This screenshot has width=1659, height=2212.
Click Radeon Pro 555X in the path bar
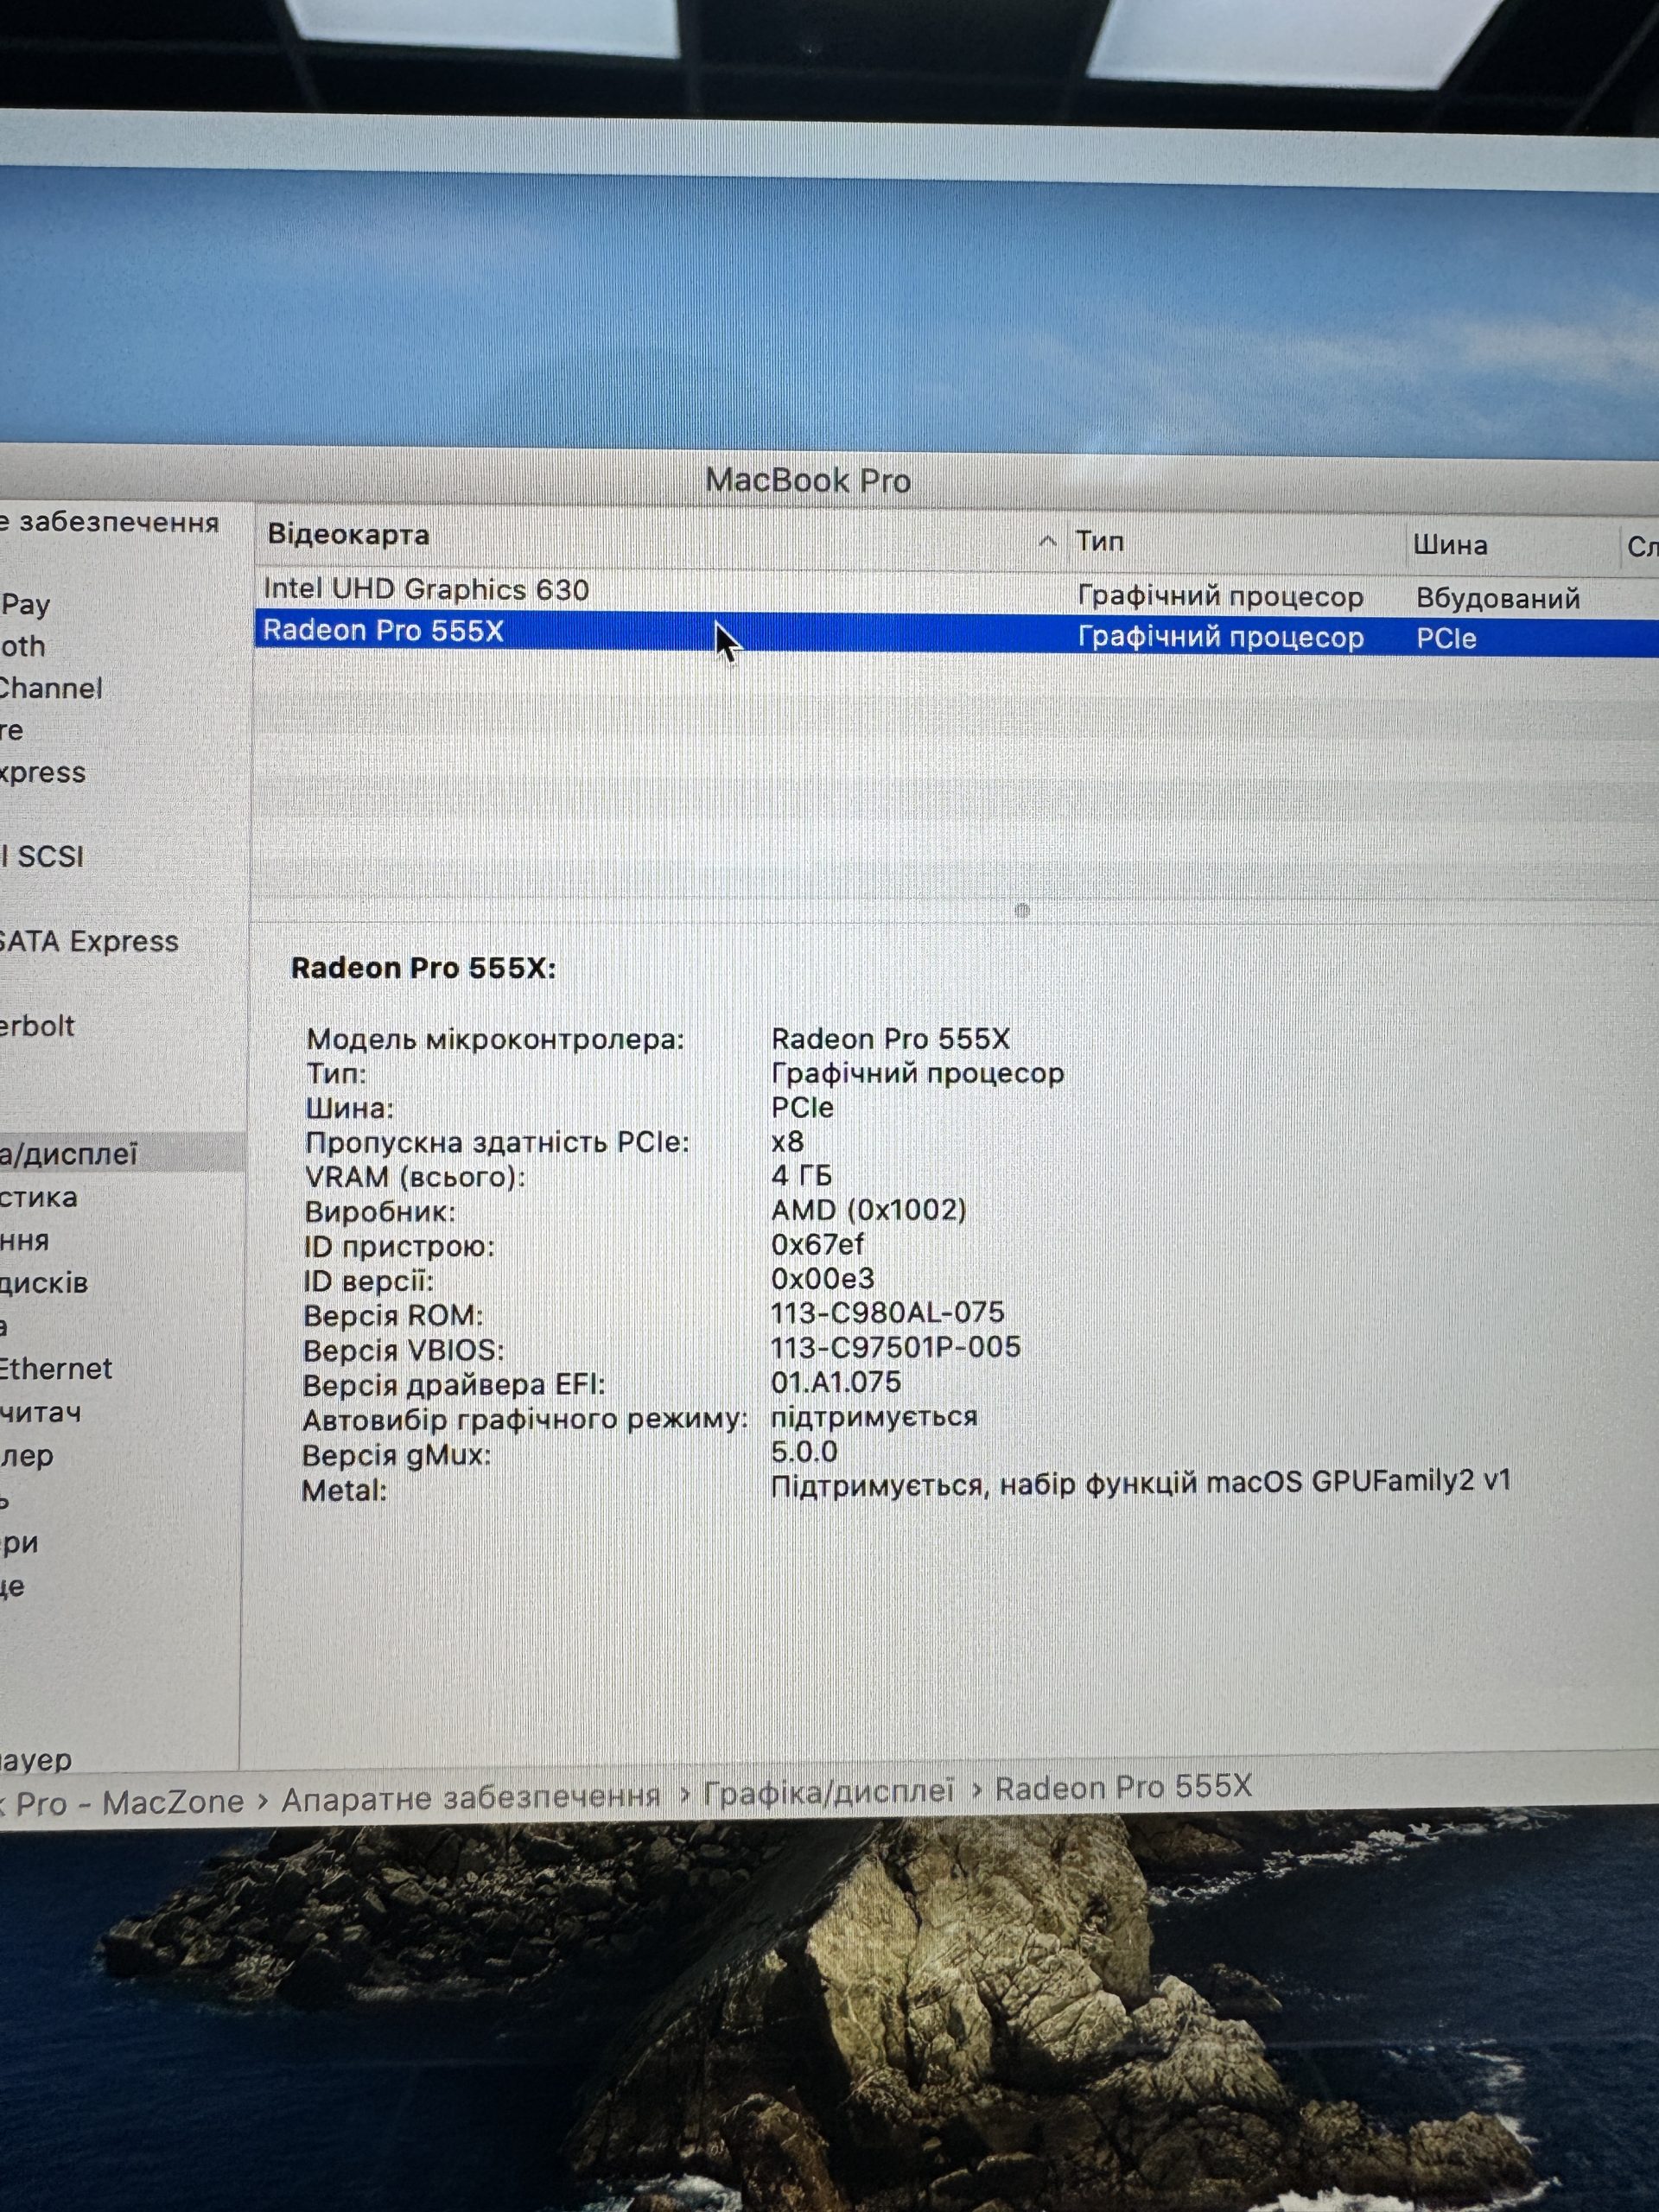[x=1123, y=1787]
